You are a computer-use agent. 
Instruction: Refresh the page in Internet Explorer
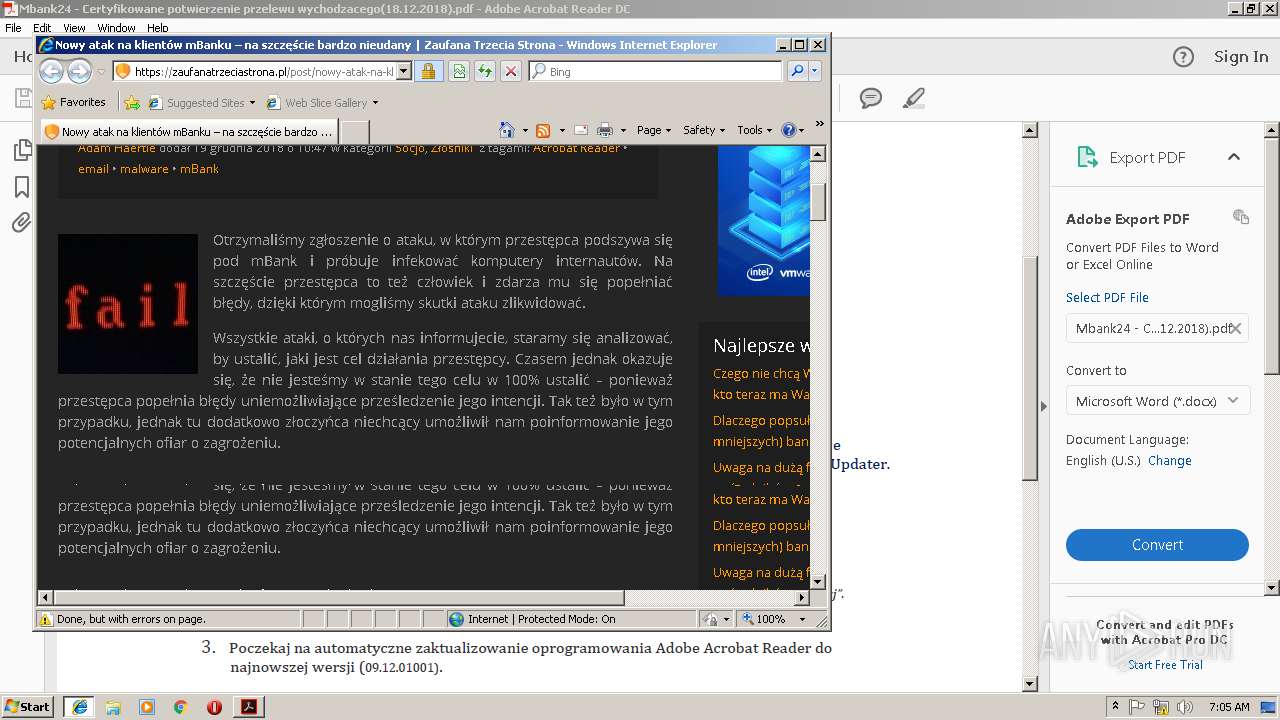(485, 71)
